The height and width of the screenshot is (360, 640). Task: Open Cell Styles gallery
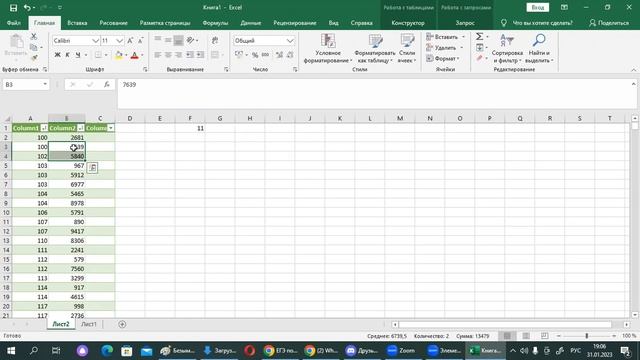point(407,49)
